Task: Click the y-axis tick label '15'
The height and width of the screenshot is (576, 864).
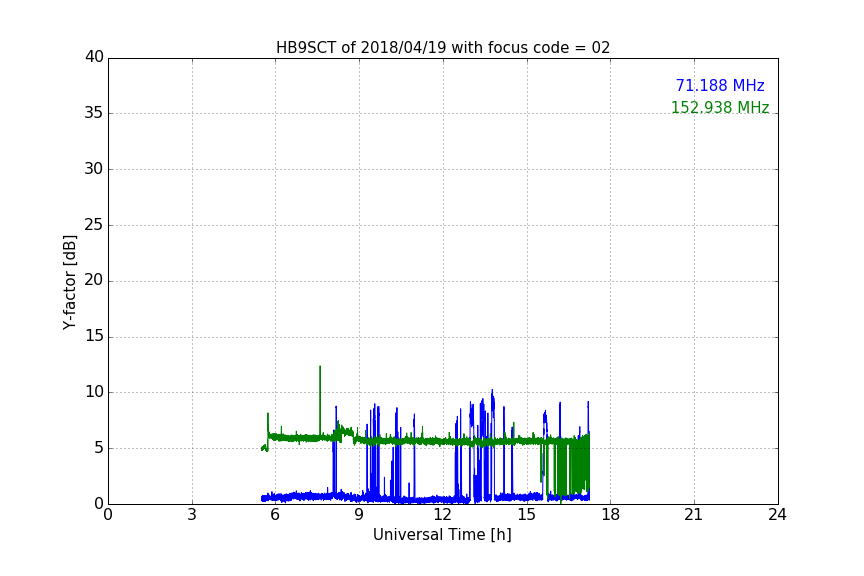Action: pyautogui.click(x=94, y=336)
